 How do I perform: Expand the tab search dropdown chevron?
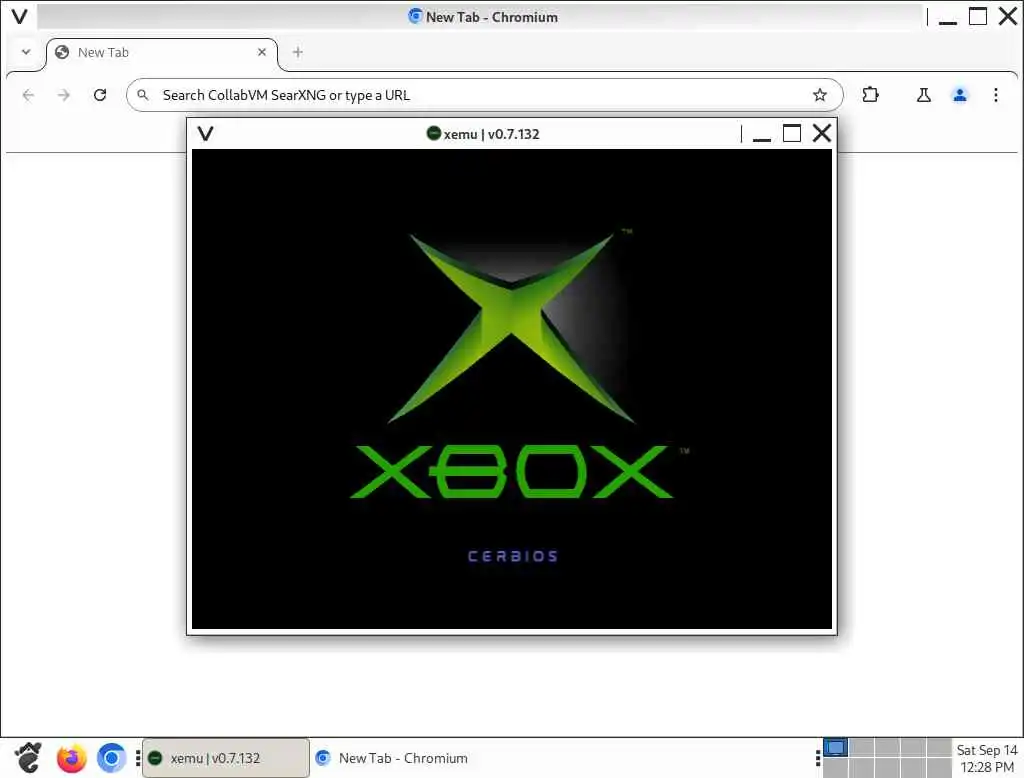coord(25,52)
